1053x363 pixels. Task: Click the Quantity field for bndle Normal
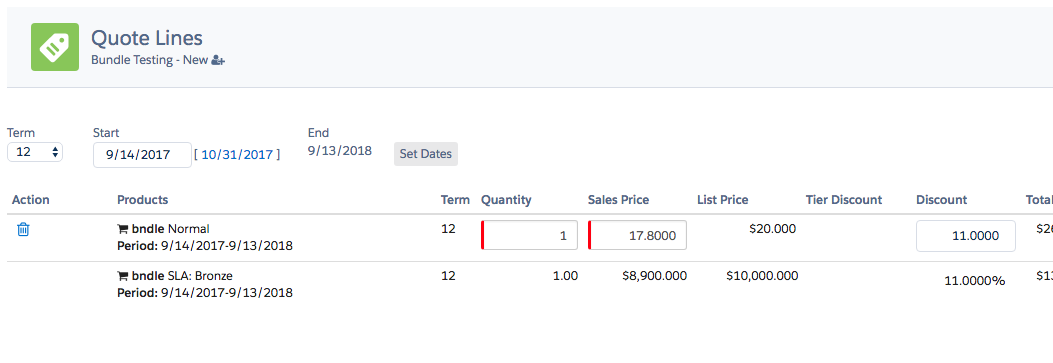point(529,236)
